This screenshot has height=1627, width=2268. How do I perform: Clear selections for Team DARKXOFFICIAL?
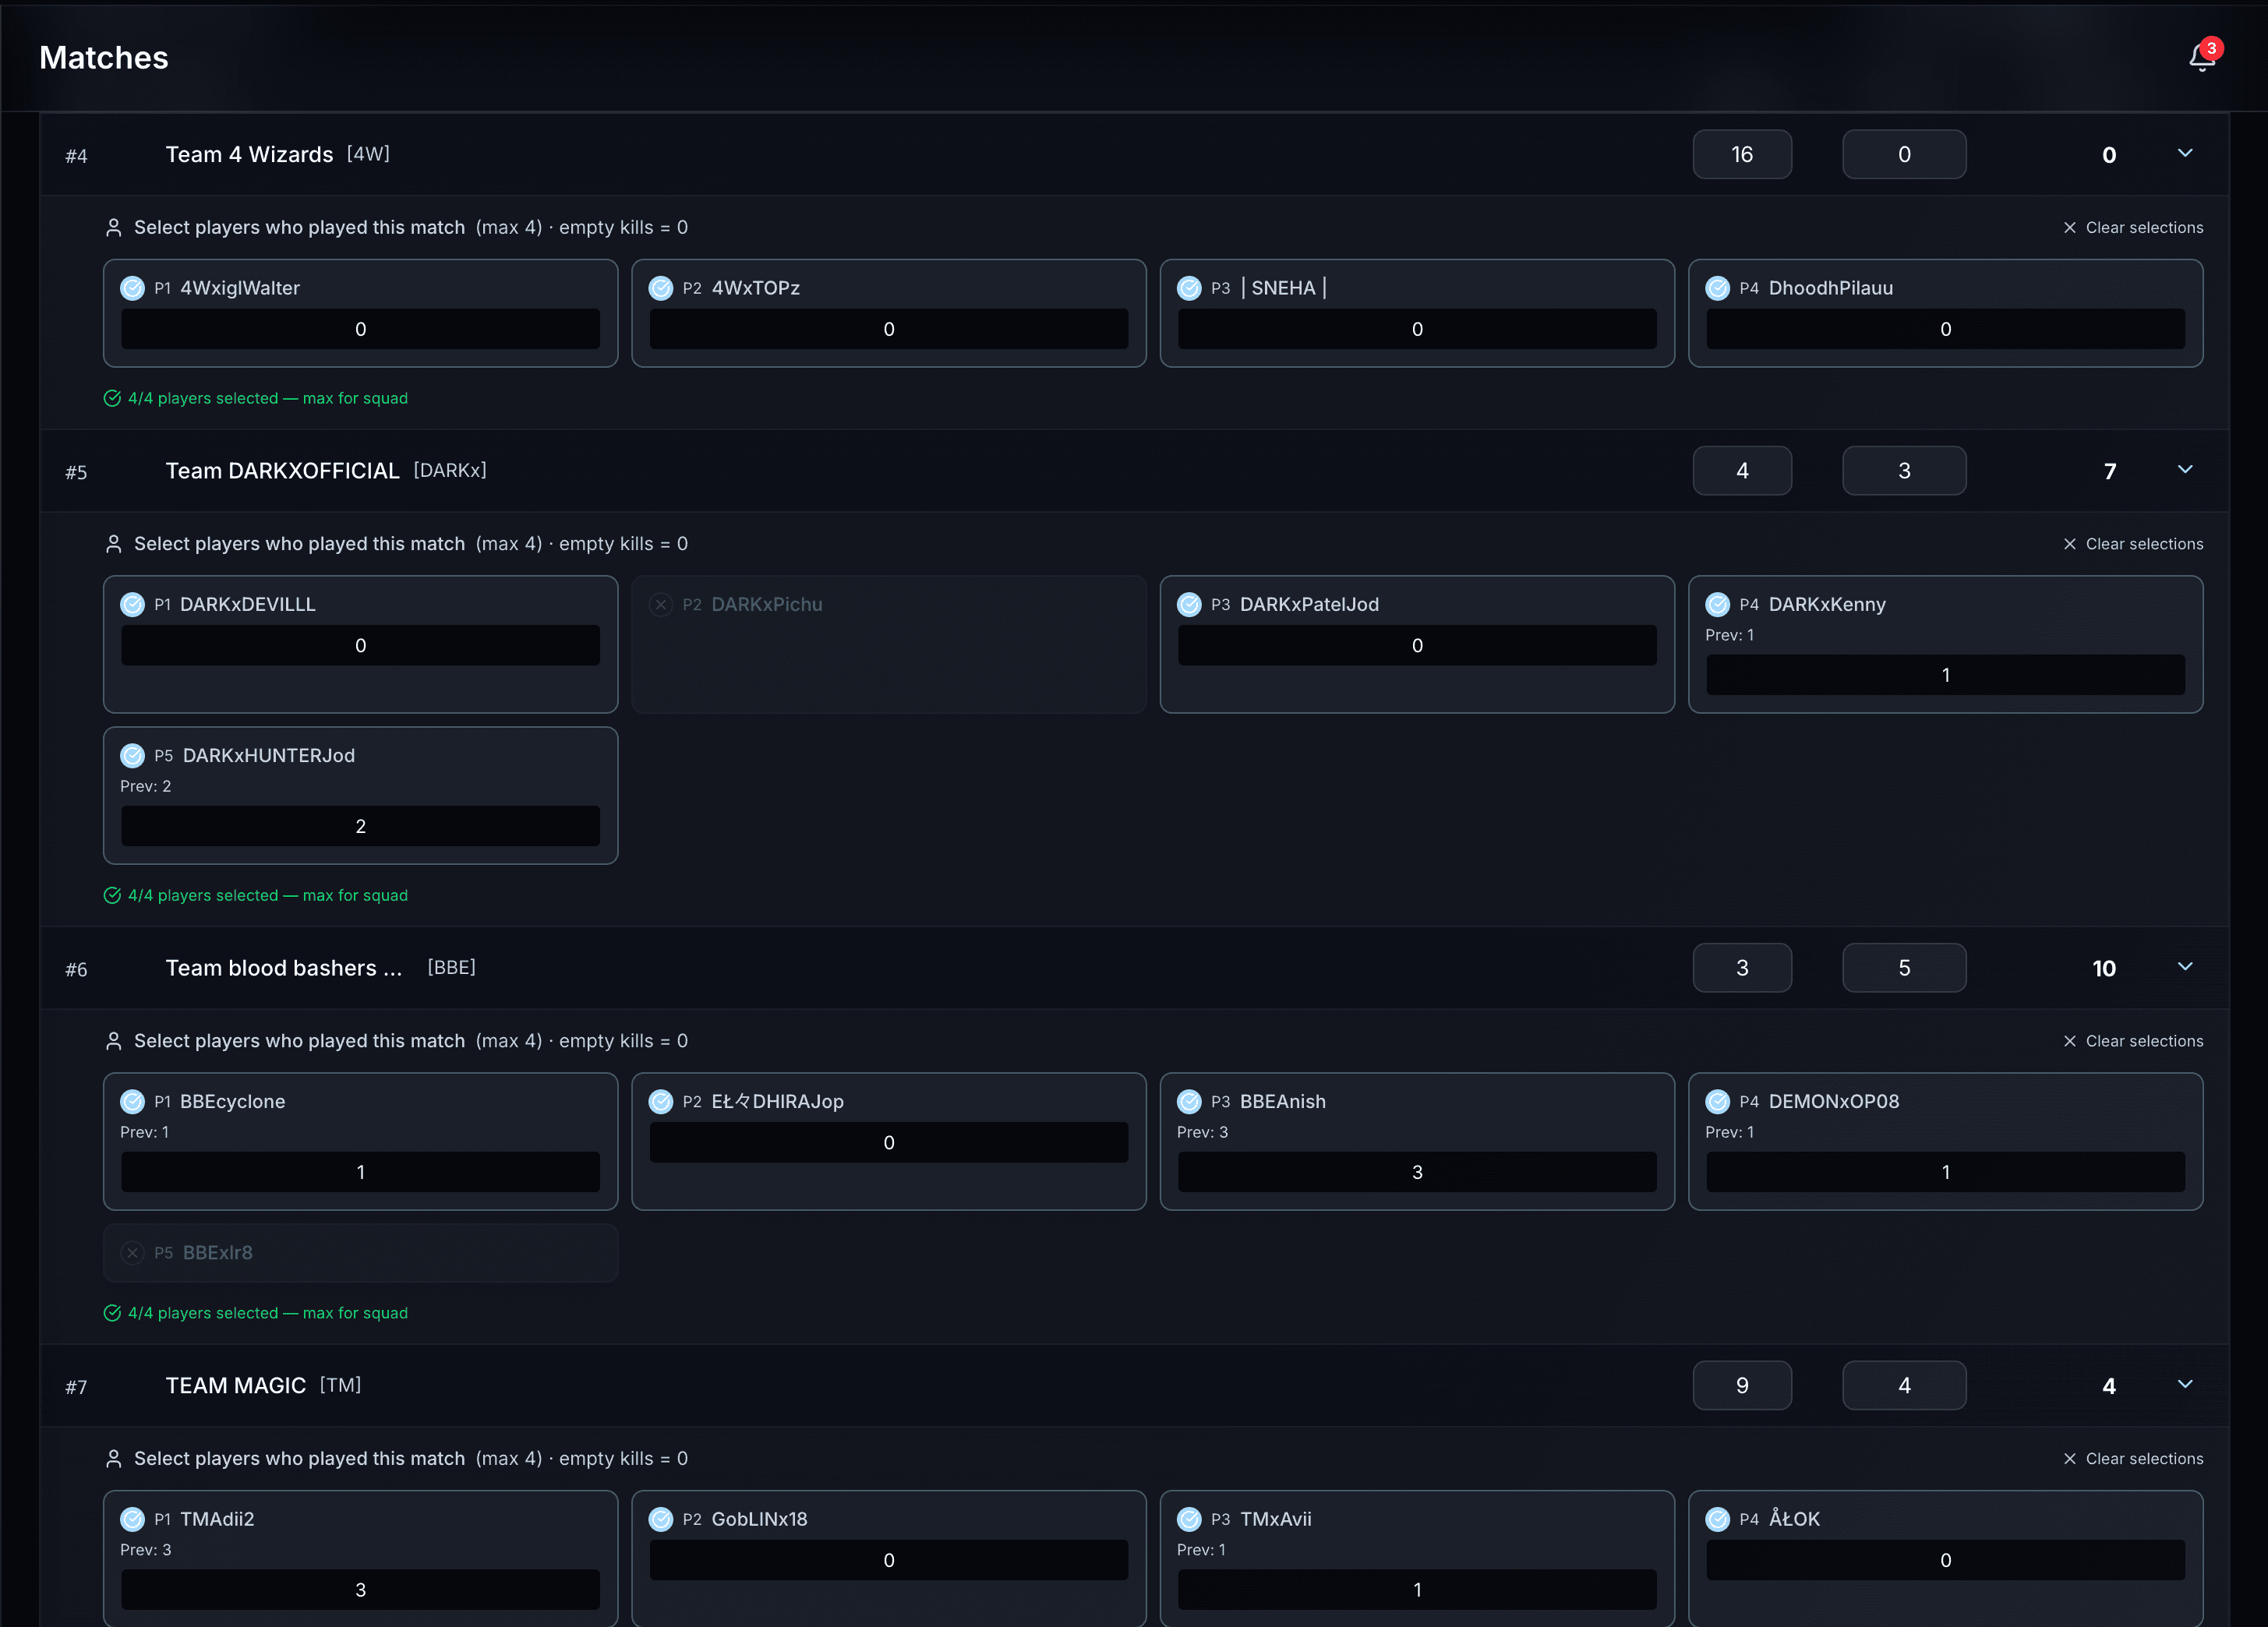coord(2132,544)
